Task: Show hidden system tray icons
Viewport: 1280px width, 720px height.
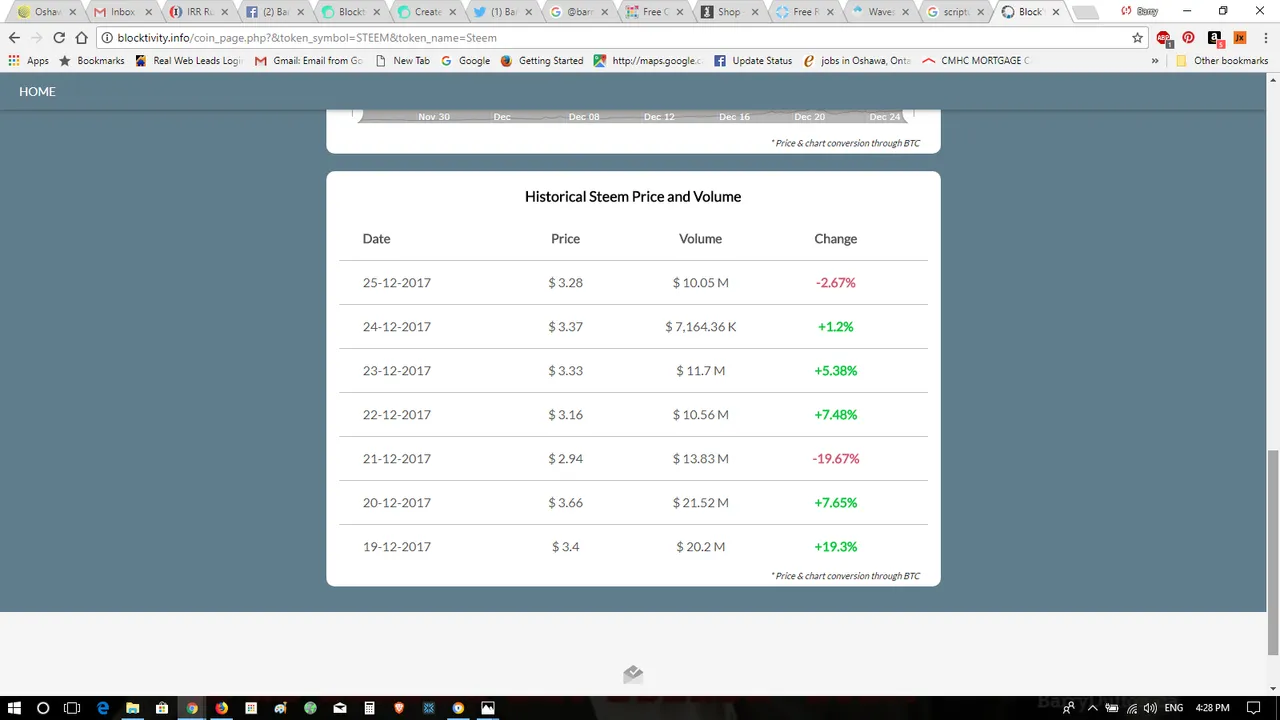Action: 1092,708
